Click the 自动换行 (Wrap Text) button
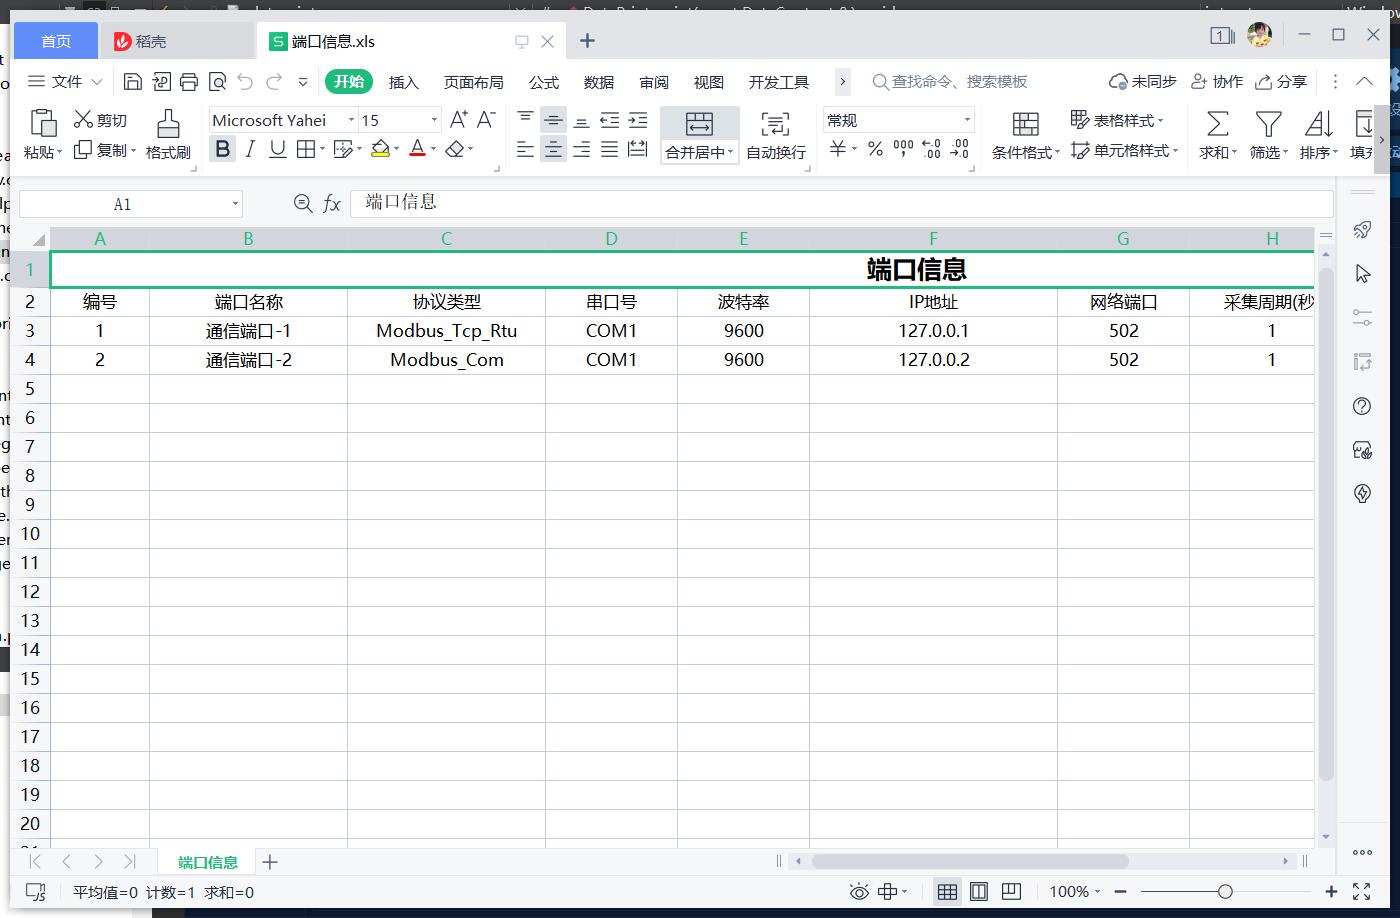1400x918 pixels. click(775, 135)
